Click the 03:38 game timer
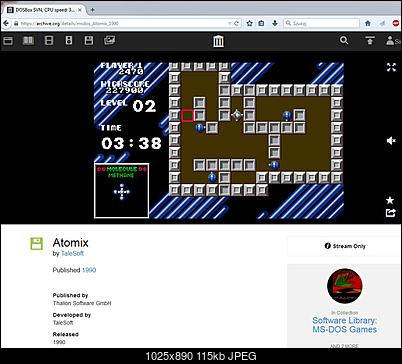This screenshot has height=364, width=402. (x=131, y=143)
